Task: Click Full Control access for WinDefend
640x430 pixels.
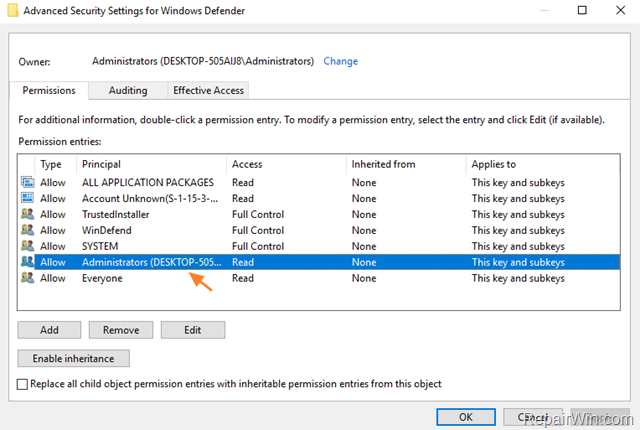Action: (x=258, y=230)
